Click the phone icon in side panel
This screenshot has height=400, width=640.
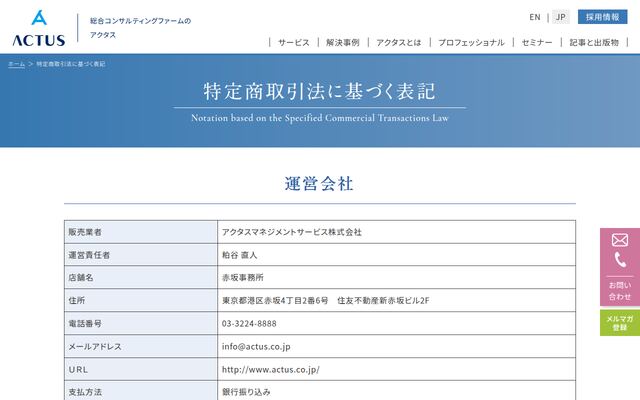(620, 260)
